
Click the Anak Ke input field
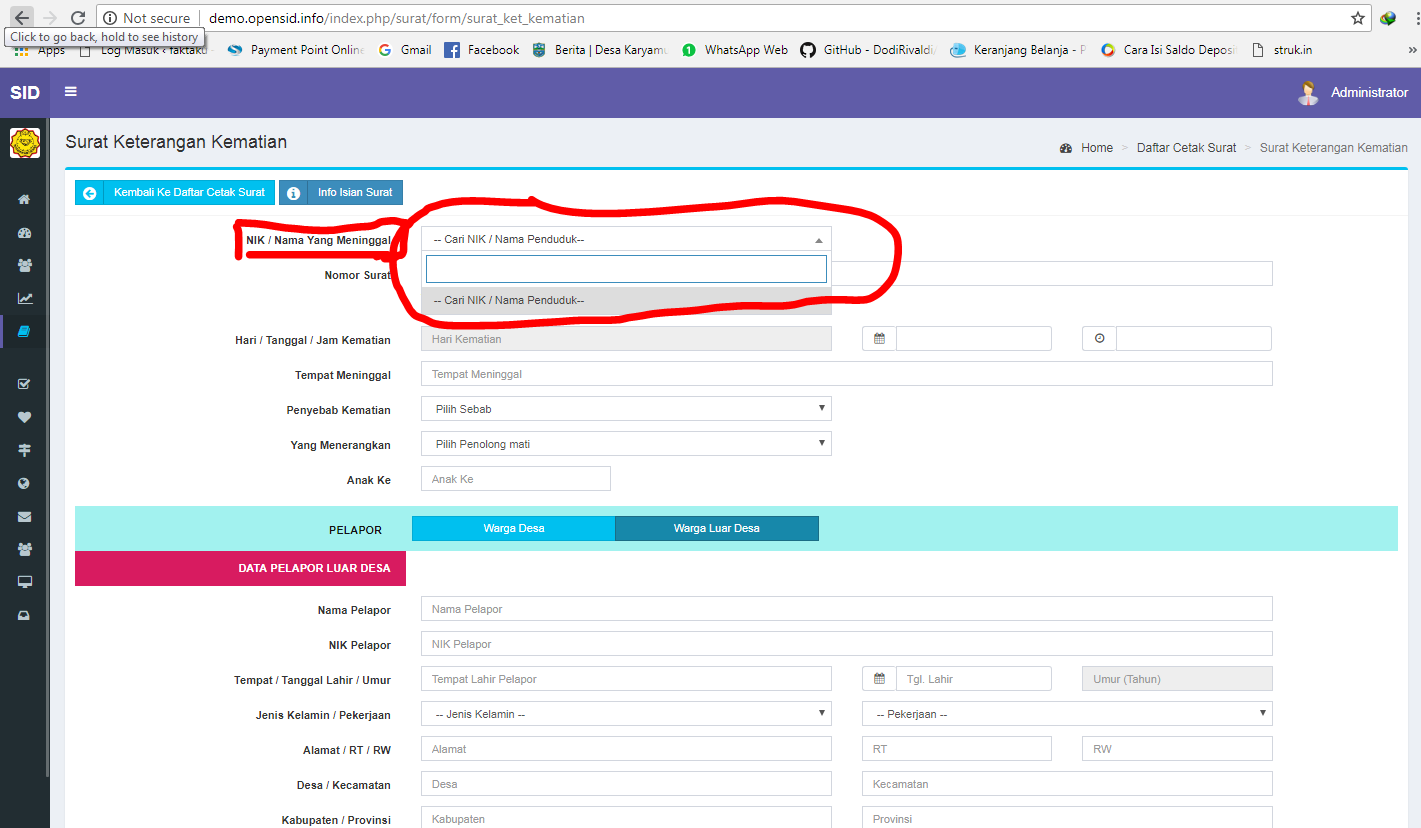point(515,479)
